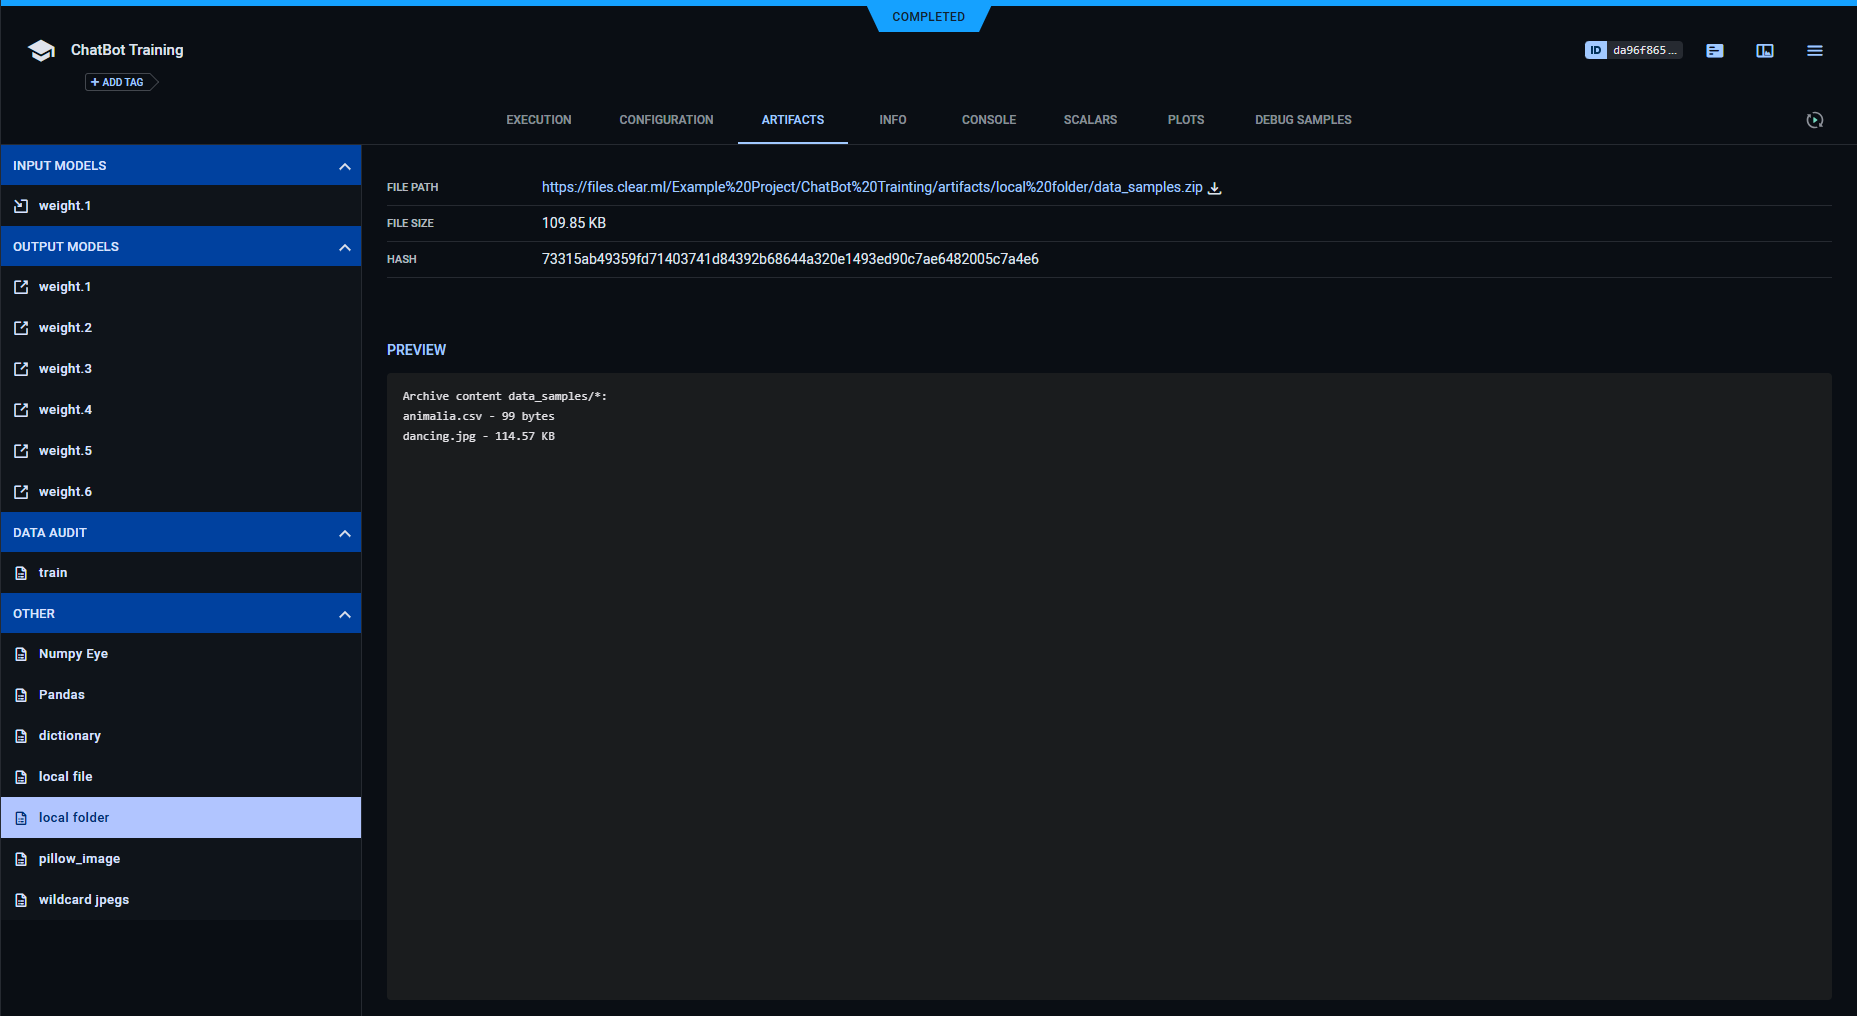The height and width of the screenshot is (1016, 1857).
Task: Select the pillow_image artifact
Action: pyautogui.click(x=79, y=859)
